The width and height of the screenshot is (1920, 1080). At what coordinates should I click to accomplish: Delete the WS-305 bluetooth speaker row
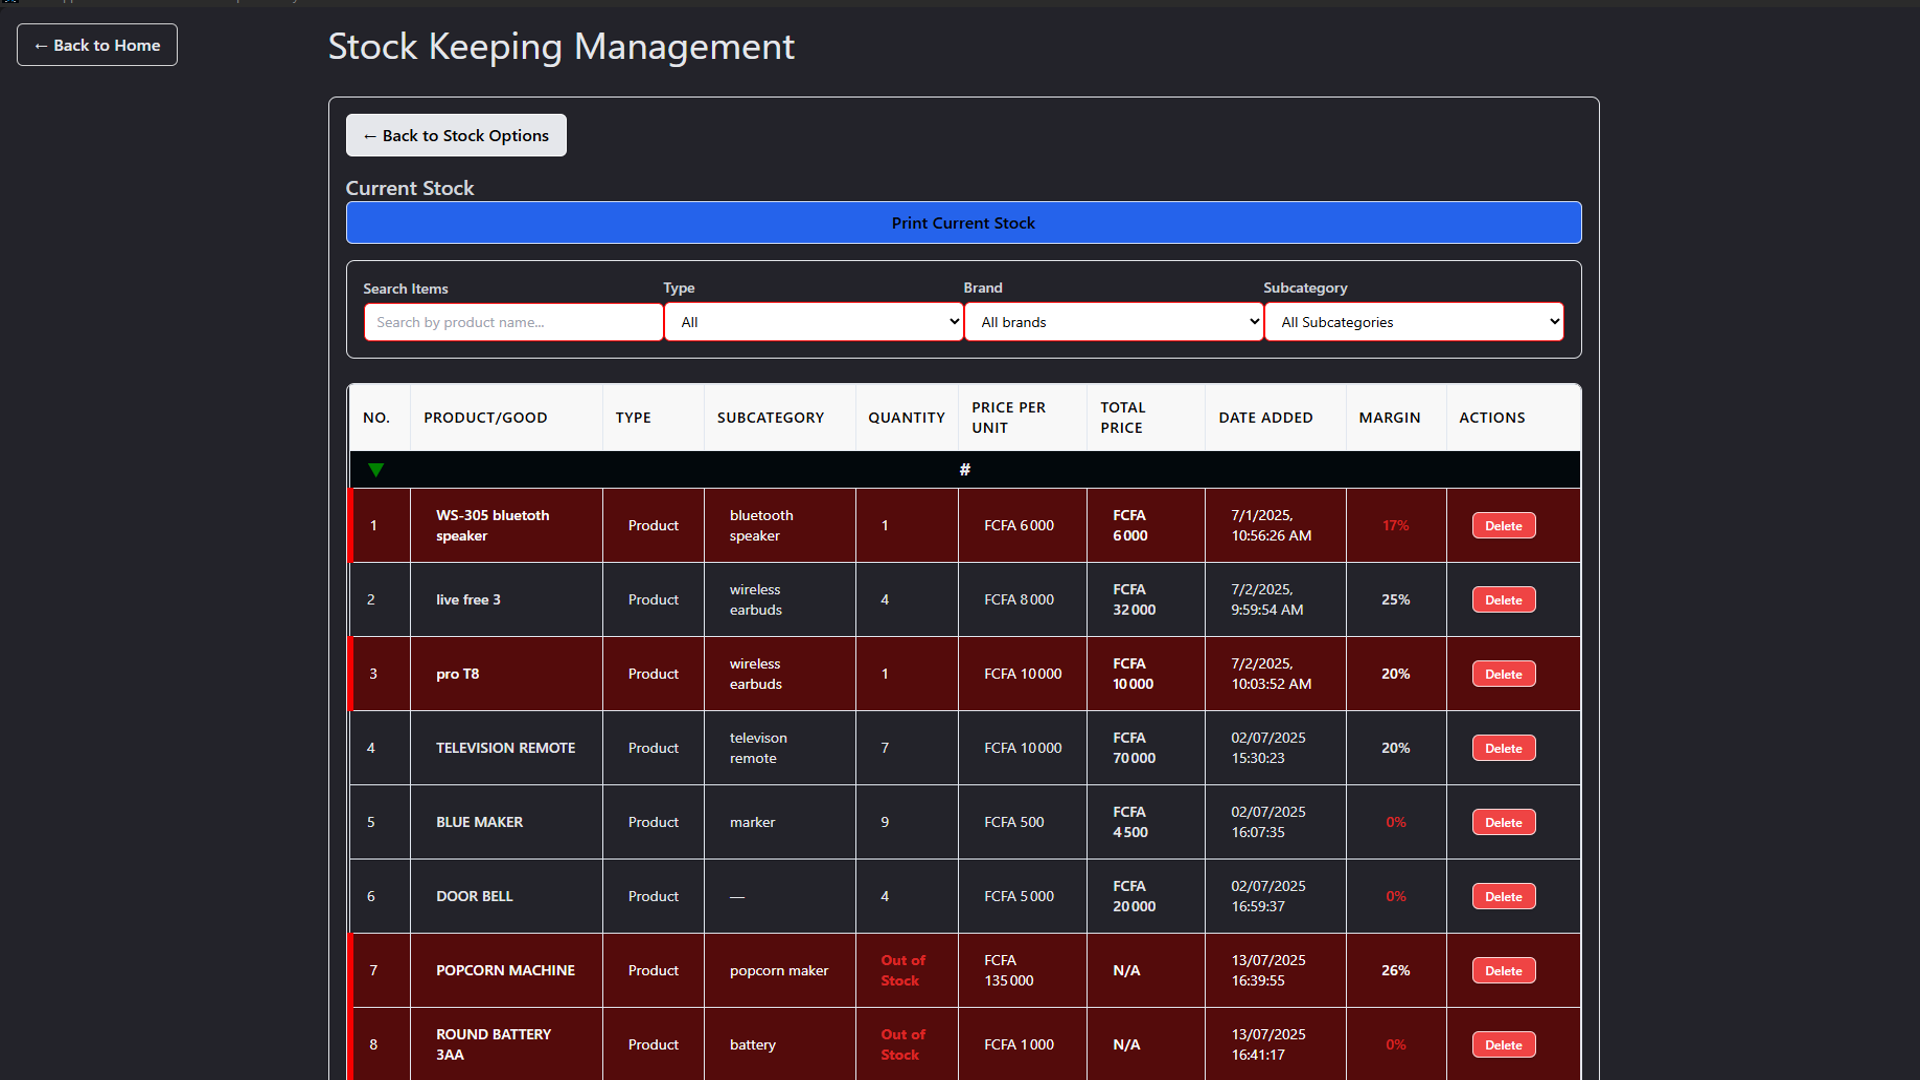1503,526
